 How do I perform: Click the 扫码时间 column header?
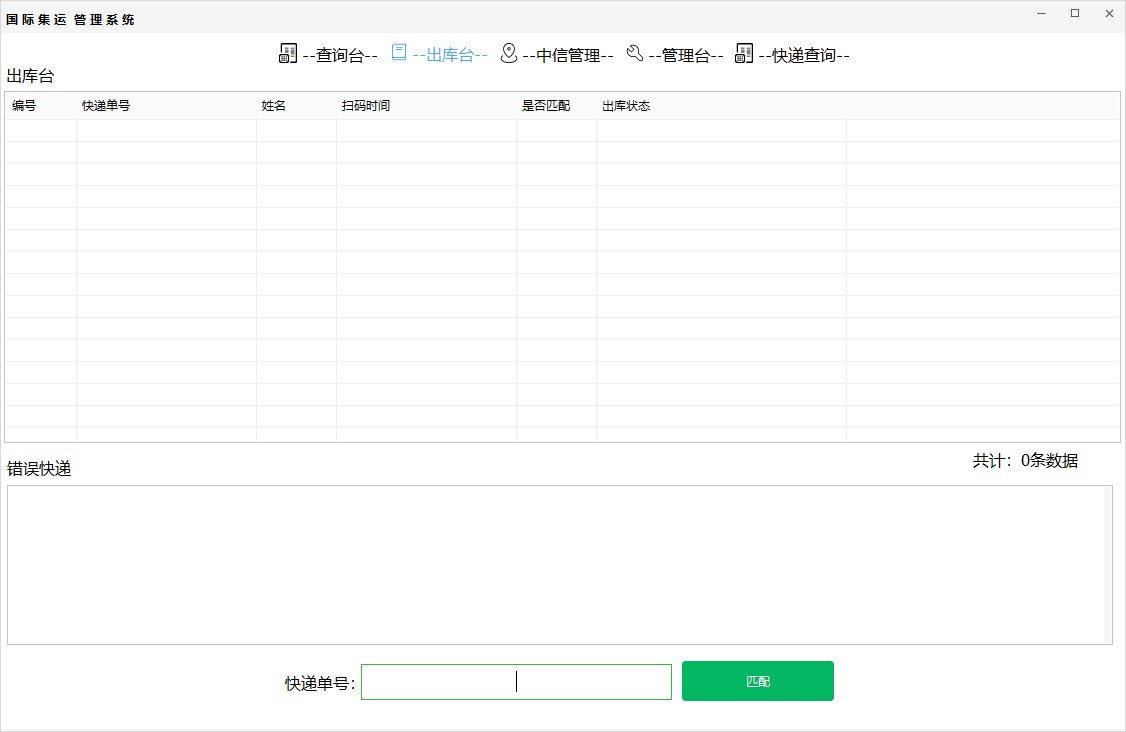coord(426,106)
